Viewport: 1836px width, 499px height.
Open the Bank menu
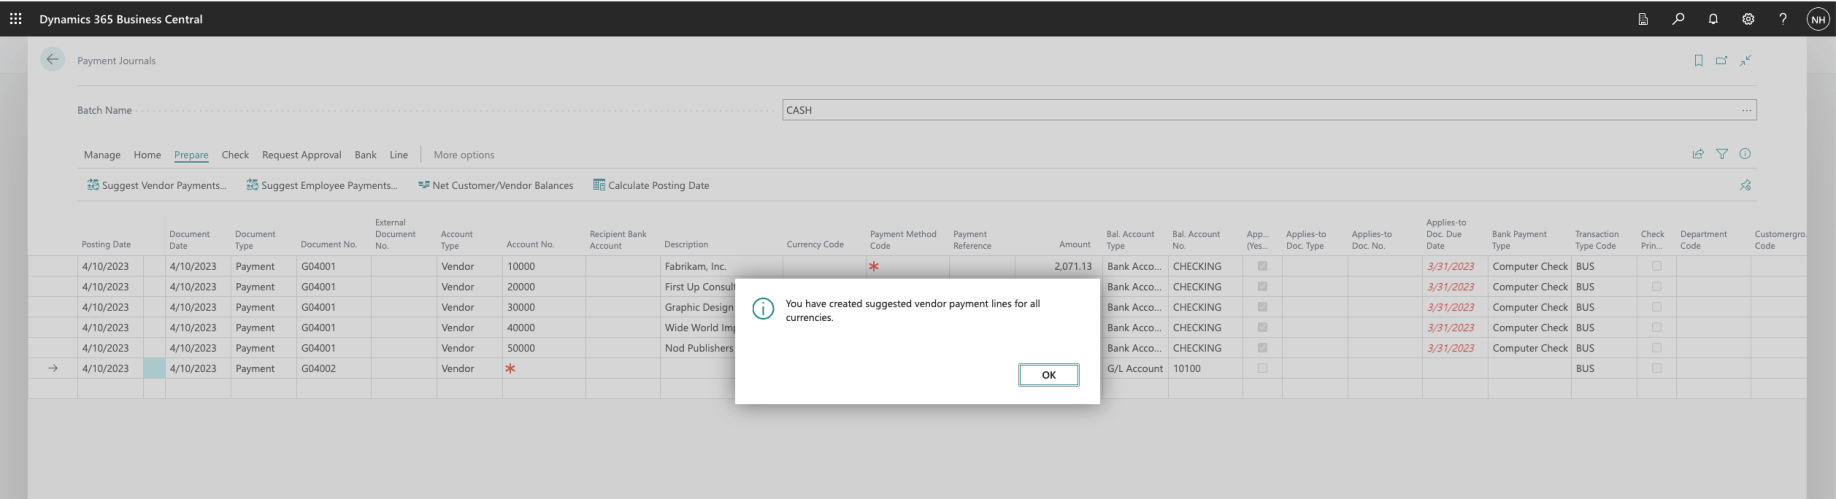point(365,155)
